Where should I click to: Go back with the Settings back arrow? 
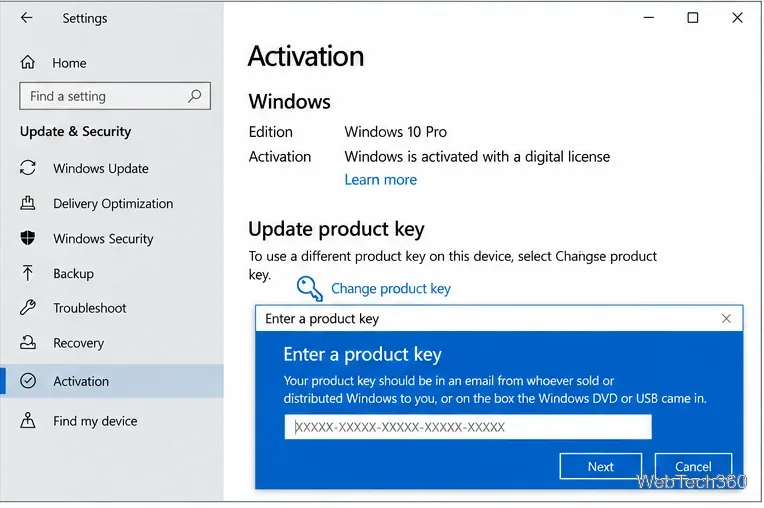(x=26, y=18)
